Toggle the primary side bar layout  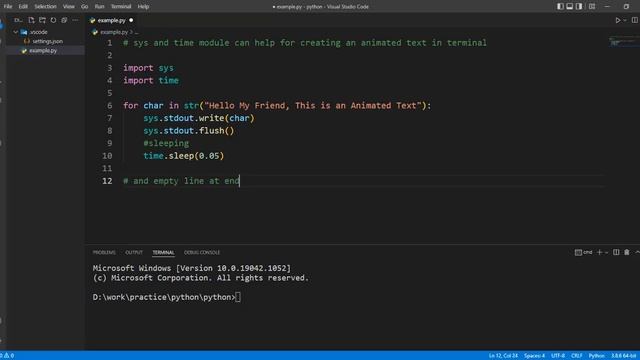(x=560, y=7)
